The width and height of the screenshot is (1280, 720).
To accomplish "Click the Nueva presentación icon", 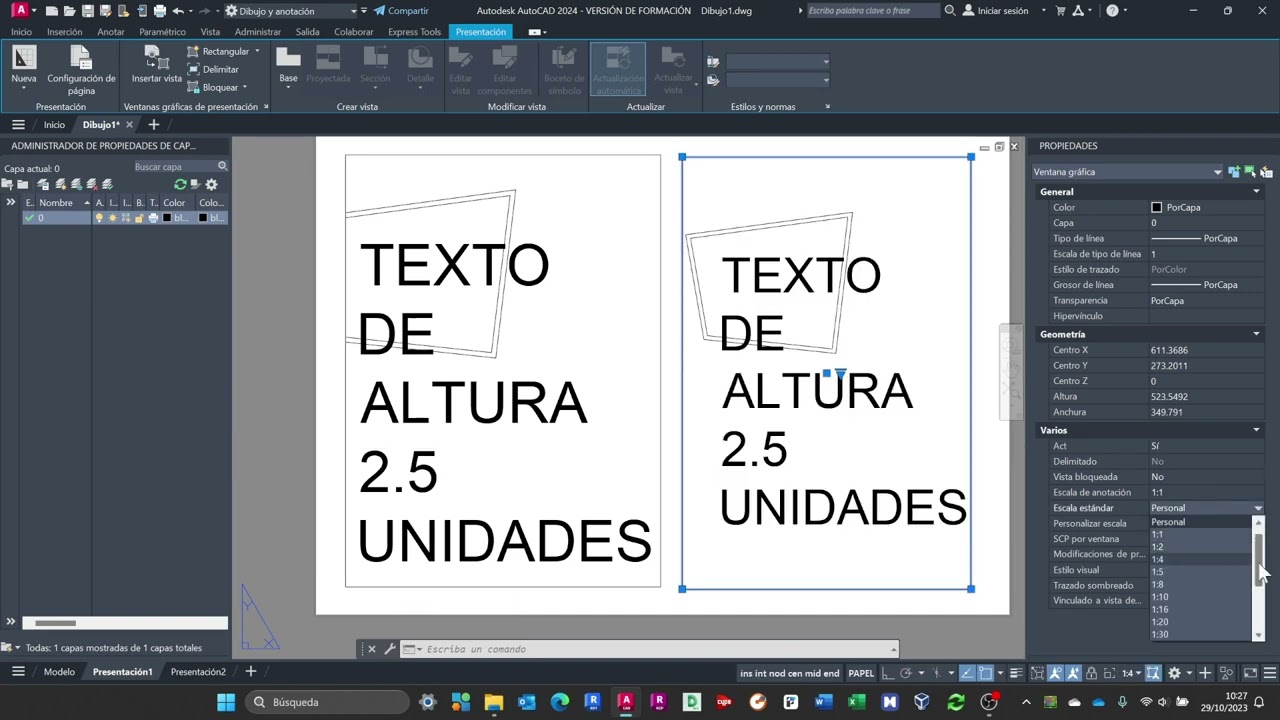I will pyautogui.click(x=24, y=58).
